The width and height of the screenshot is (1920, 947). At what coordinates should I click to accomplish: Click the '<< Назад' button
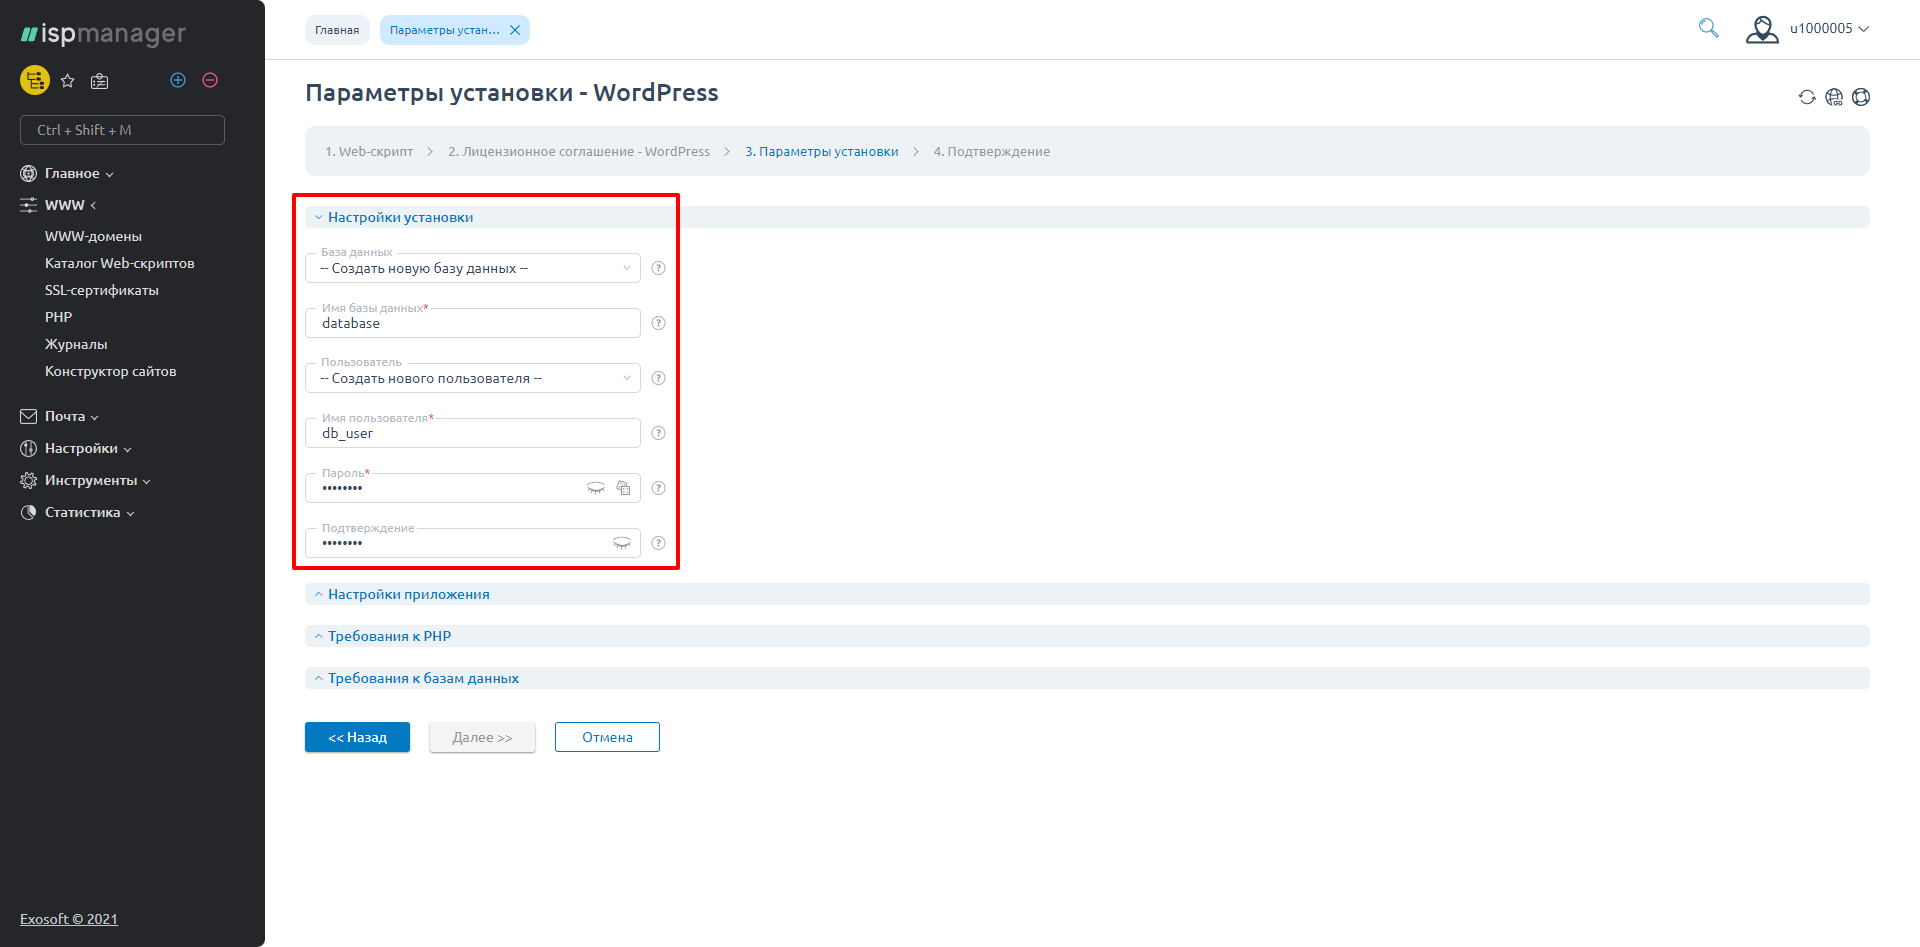point(357,737)
